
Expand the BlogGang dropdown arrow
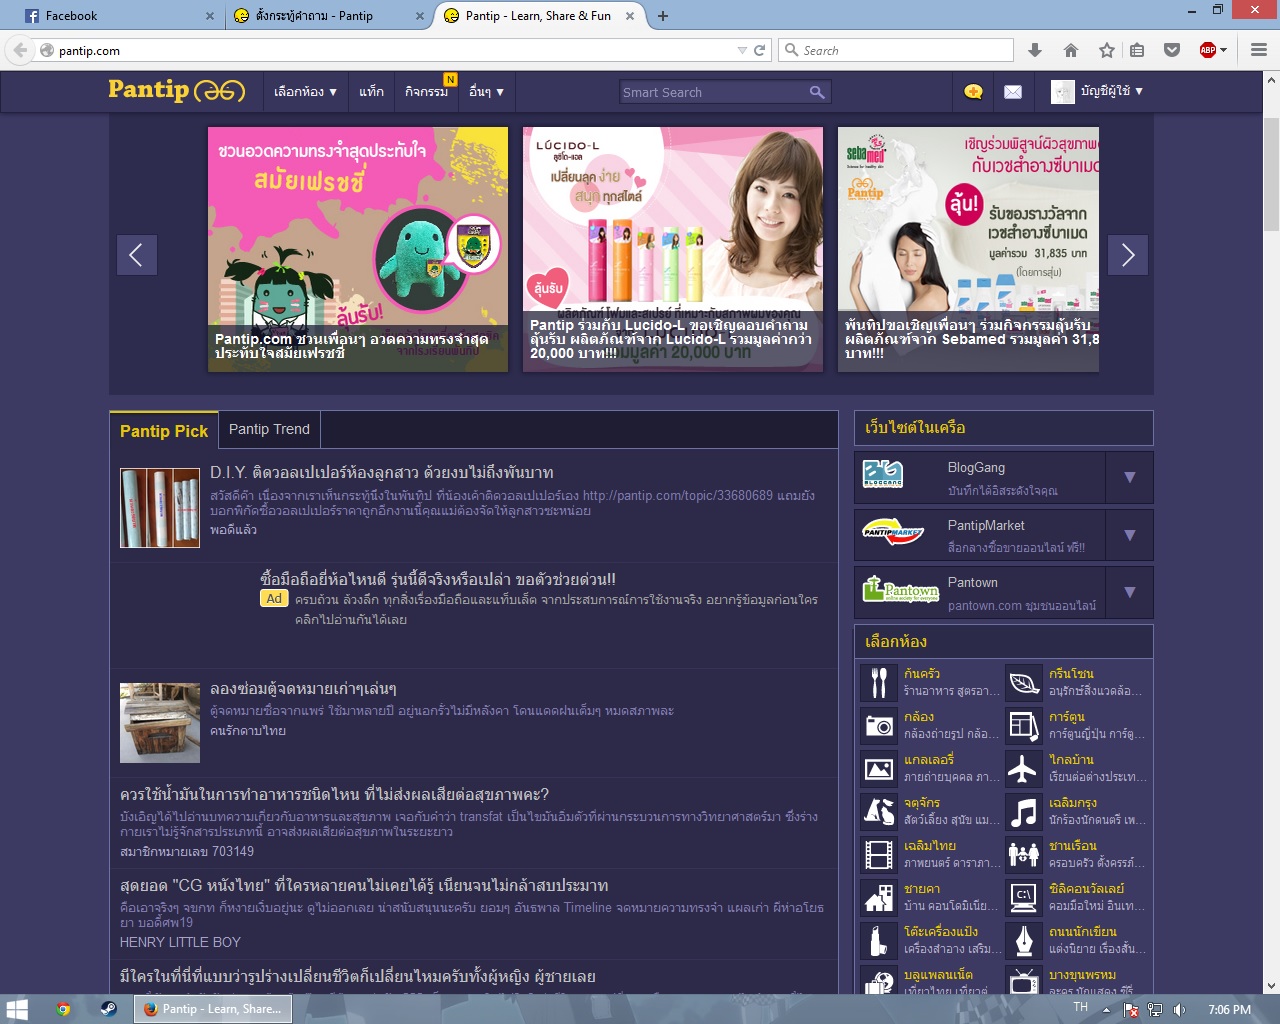click(1129, 477)
